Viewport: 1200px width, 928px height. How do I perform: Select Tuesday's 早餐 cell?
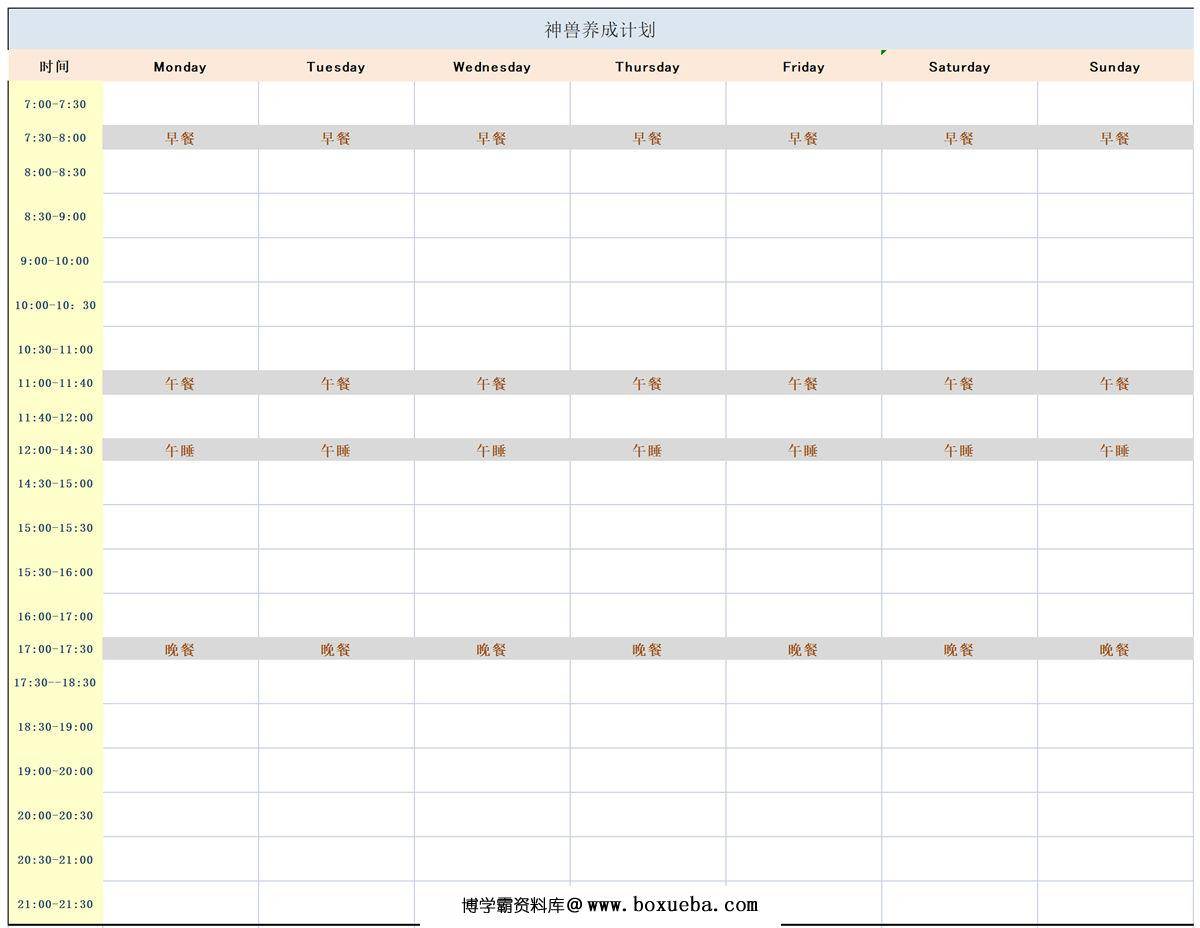tap(336, 138)
